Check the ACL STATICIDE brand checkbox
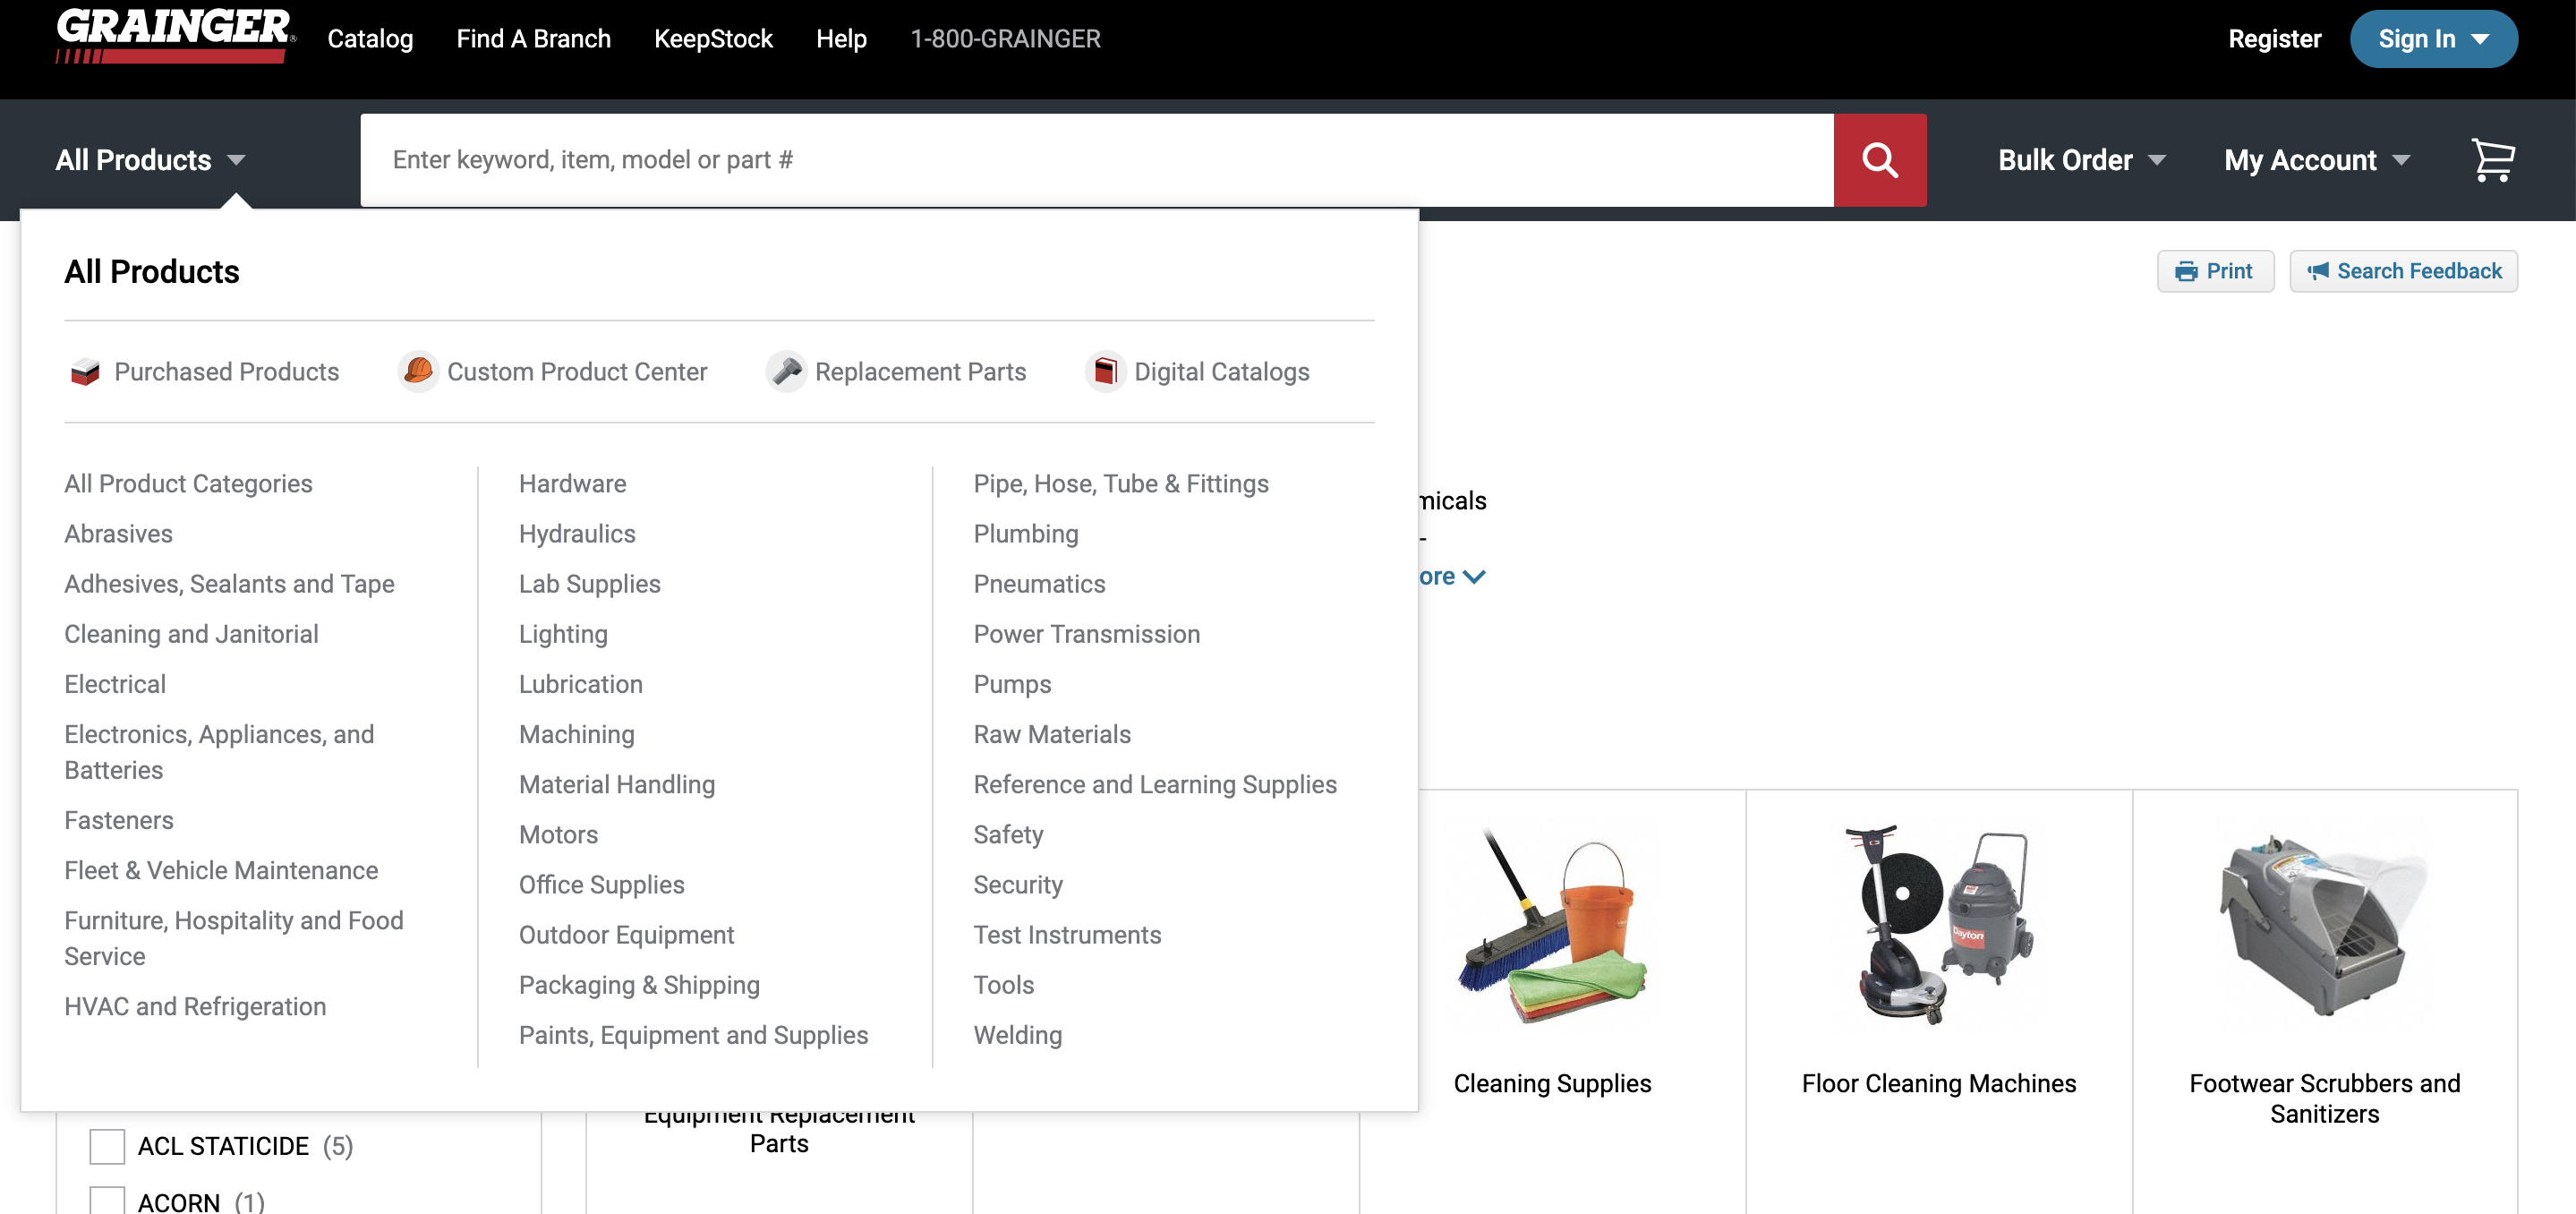The width and height of the screenshot is (2576, 1214). click(107, 1146)
